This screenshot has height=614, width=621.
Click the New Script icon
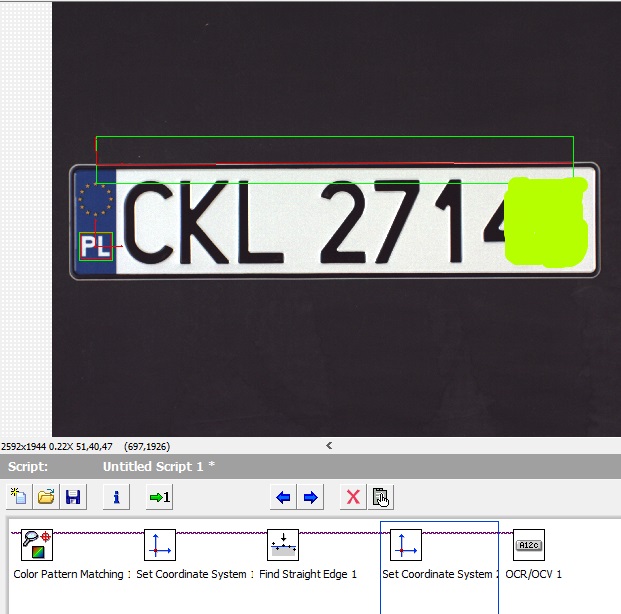[19, 496]
